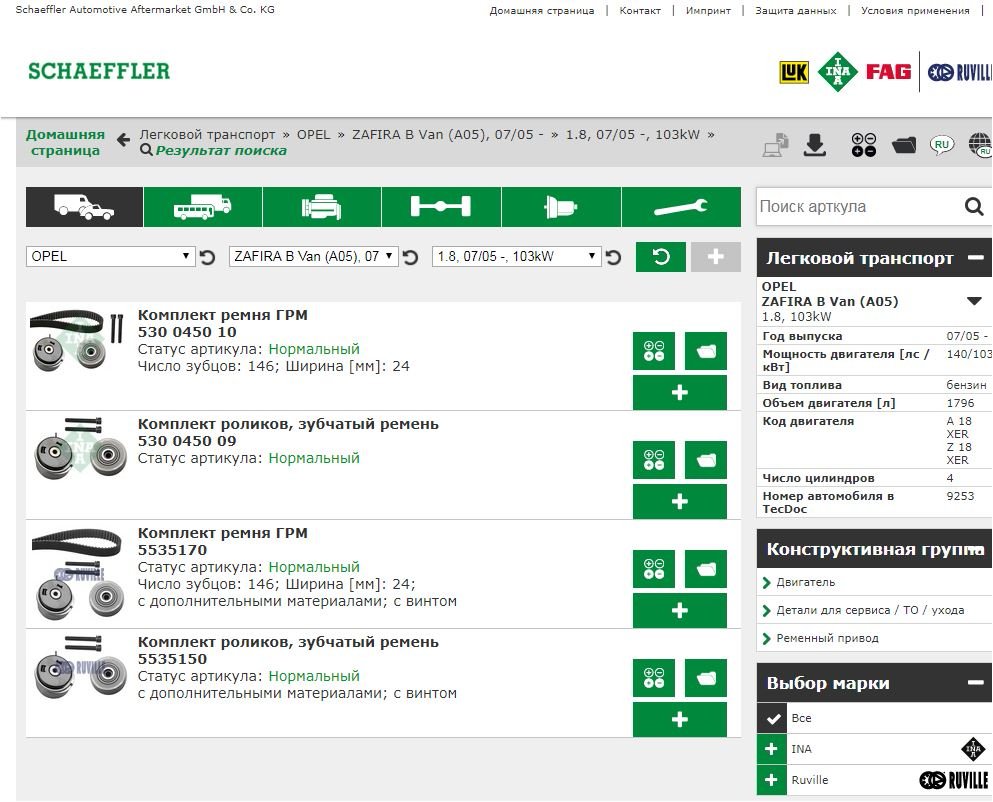Image resolution: width=993 pixels, height=802 pixels.
Task: Add article 5535150 to comparison
Action: point(654,678)
